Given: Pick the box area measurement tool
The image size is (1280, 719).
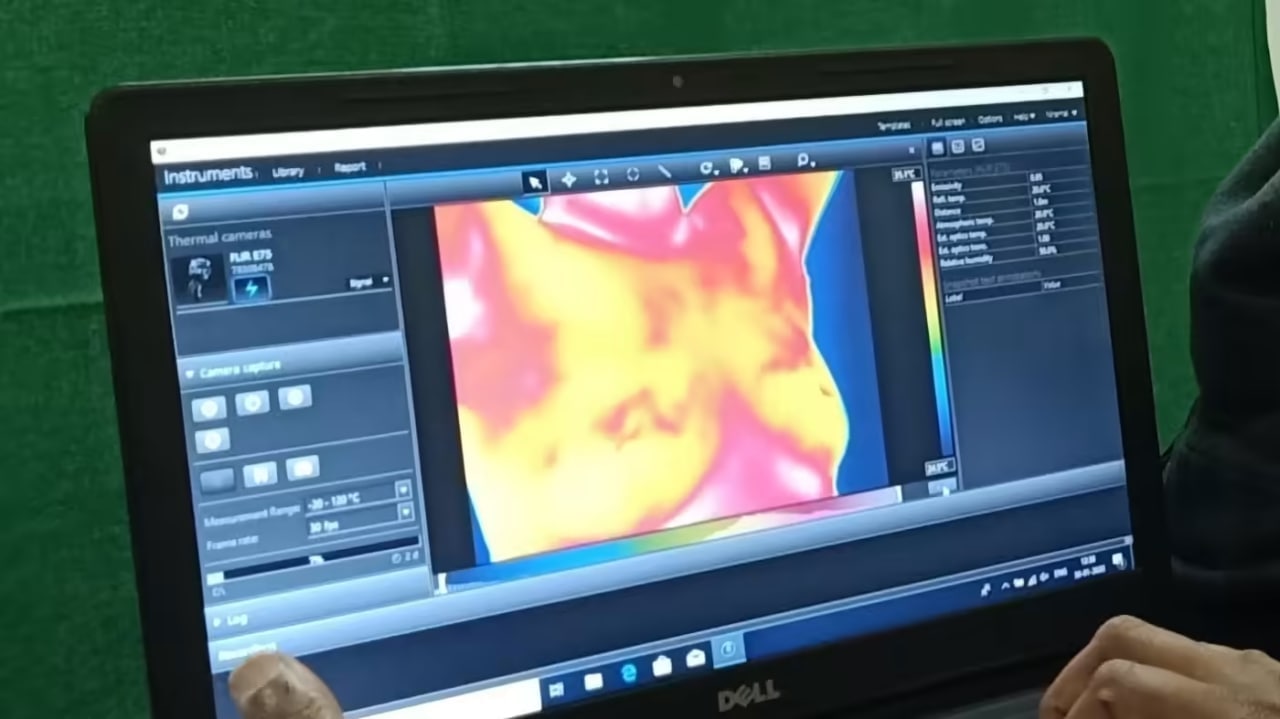Looking at the screenshot, I should [601, 177].
